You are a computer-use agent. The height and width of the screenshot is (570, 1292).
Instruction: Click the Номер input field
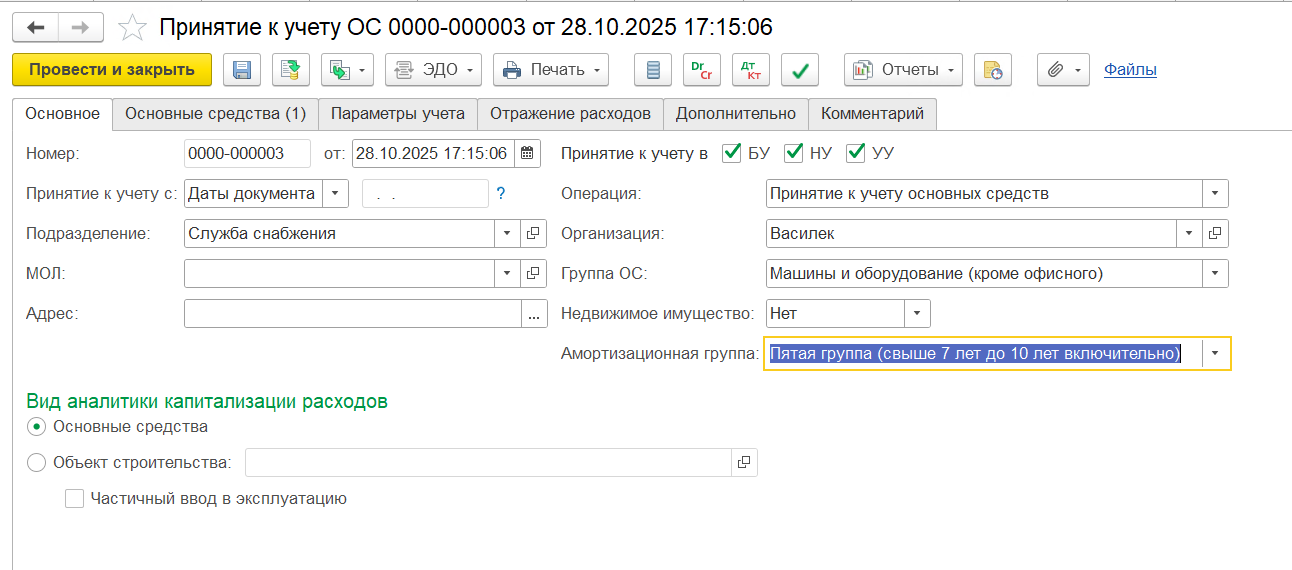click(249, 154)
